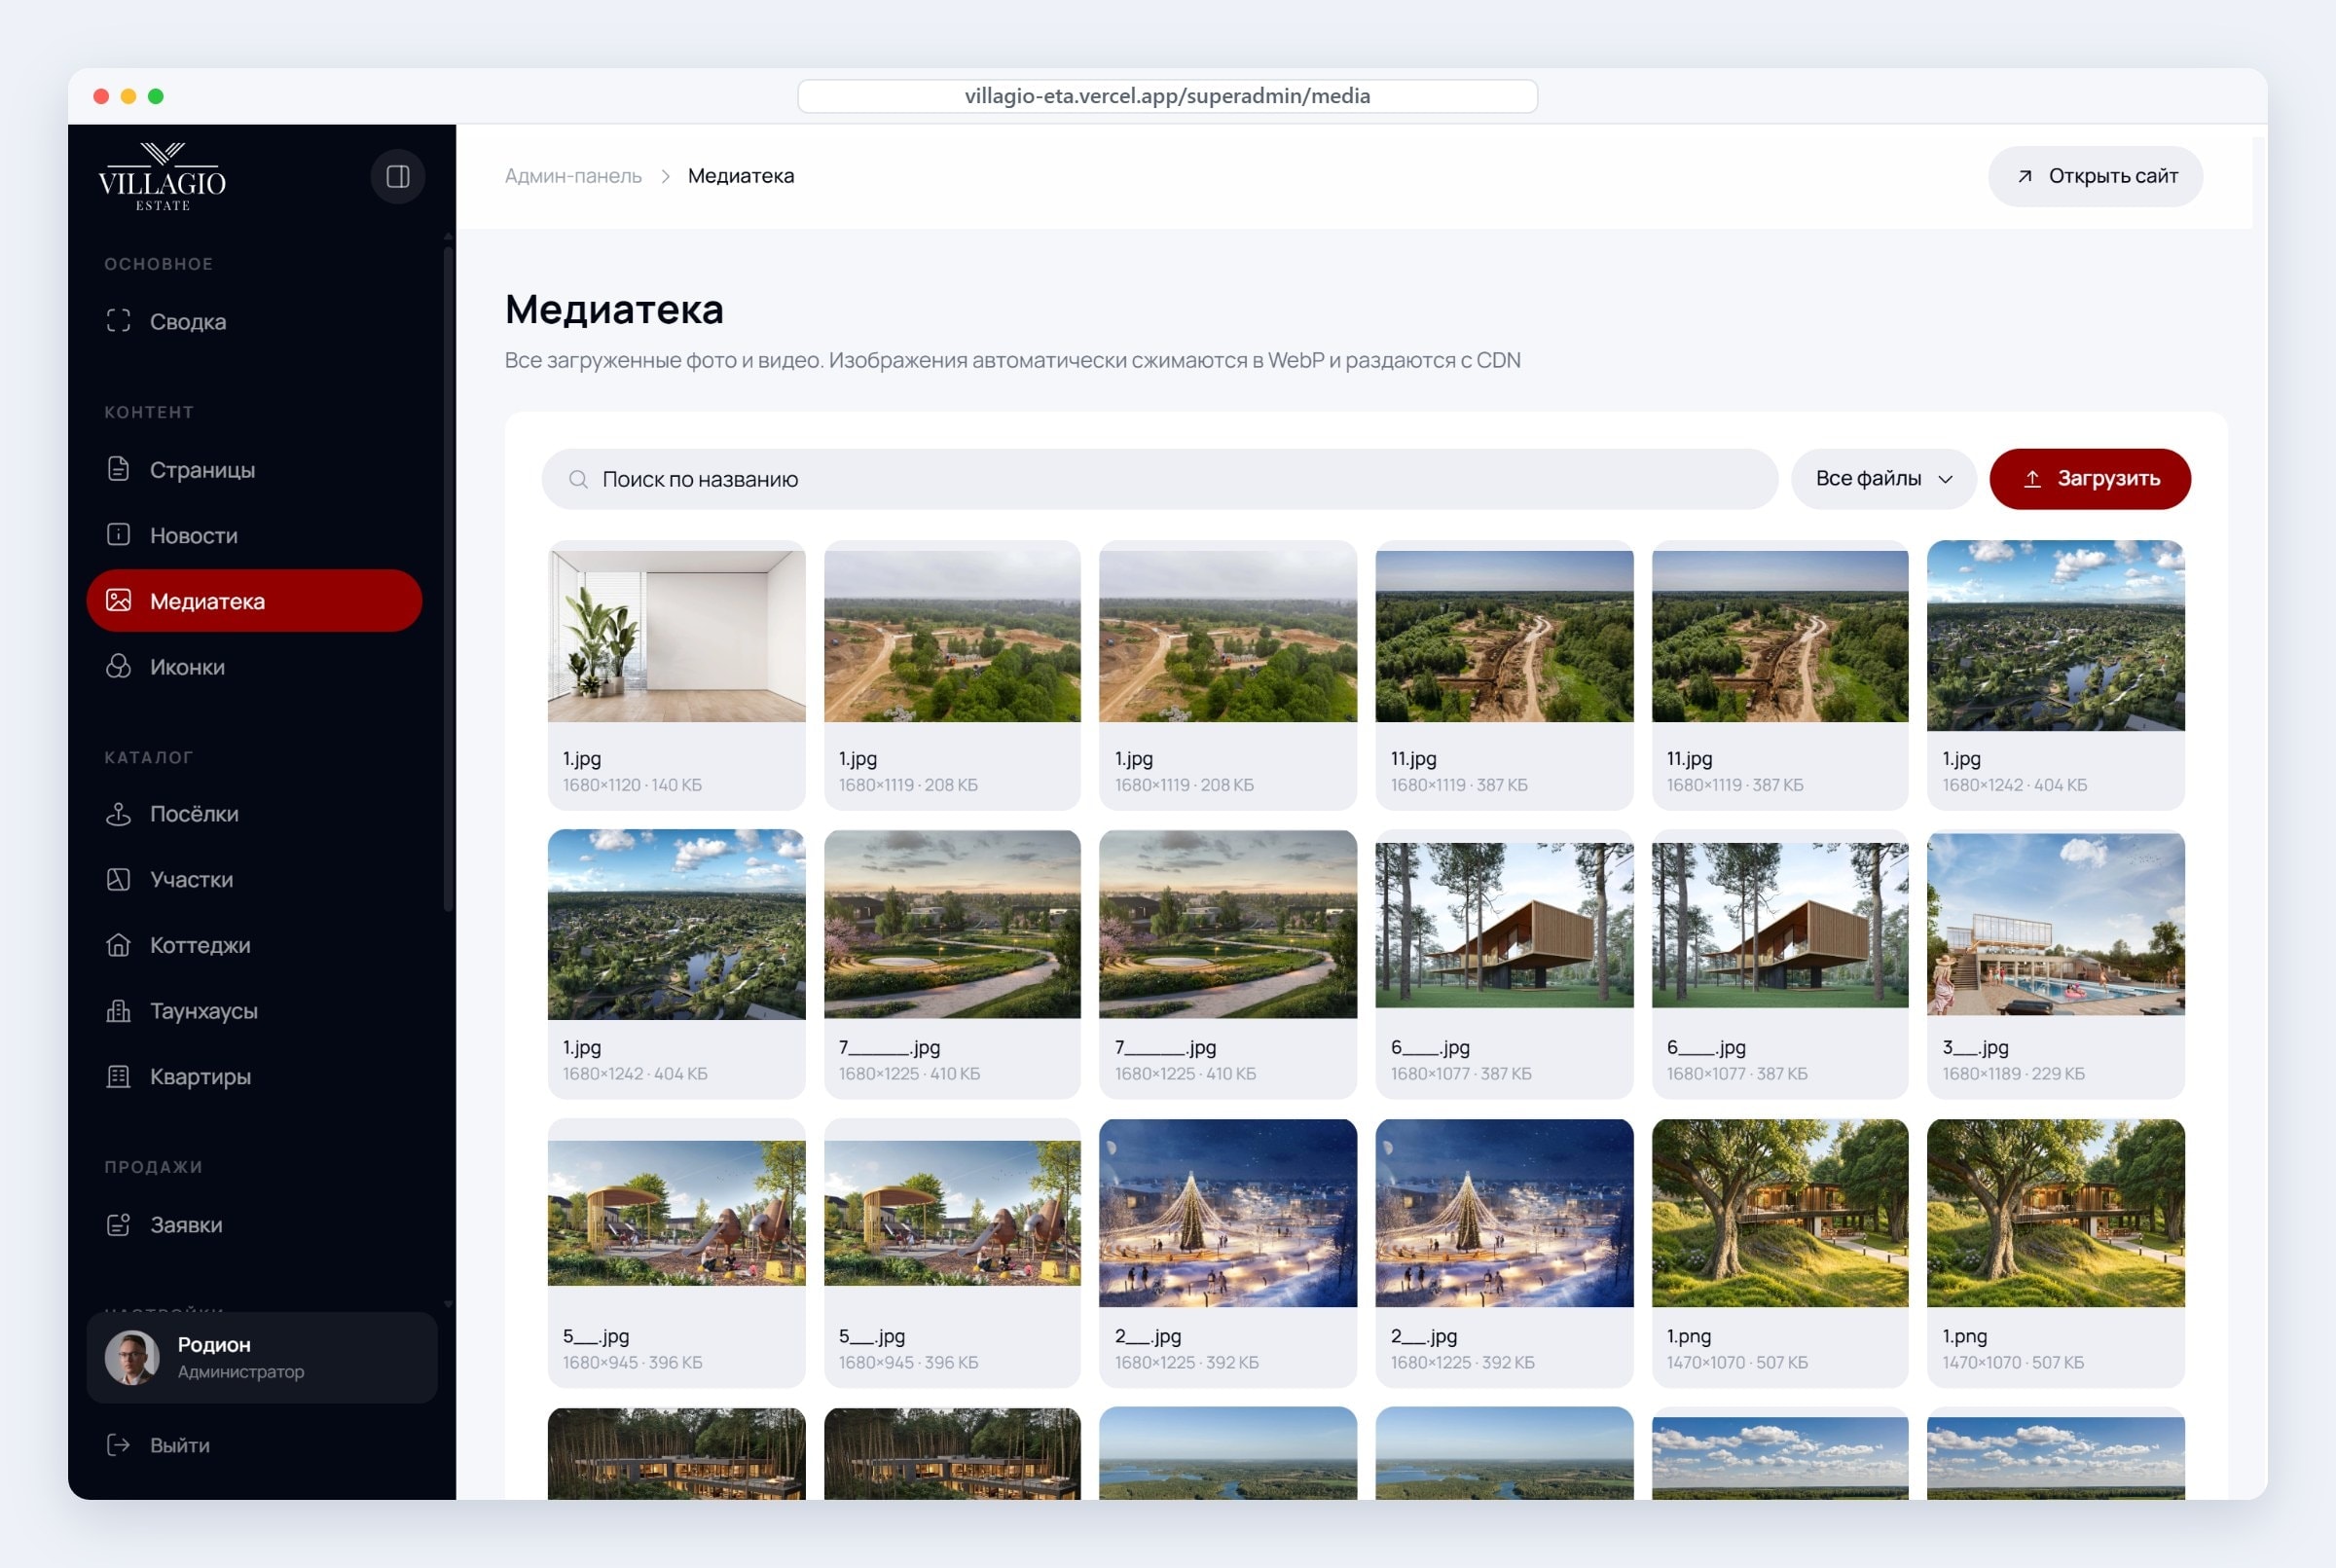Click the Загрузить upload button

point(2090,479)
